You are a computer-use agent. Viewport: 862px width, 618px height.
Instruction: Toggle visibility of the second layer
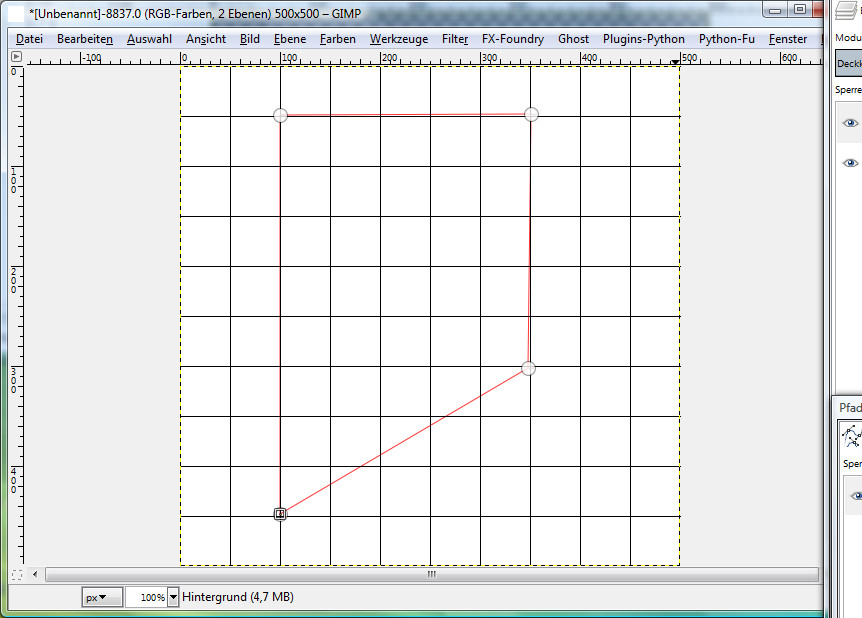850,163
